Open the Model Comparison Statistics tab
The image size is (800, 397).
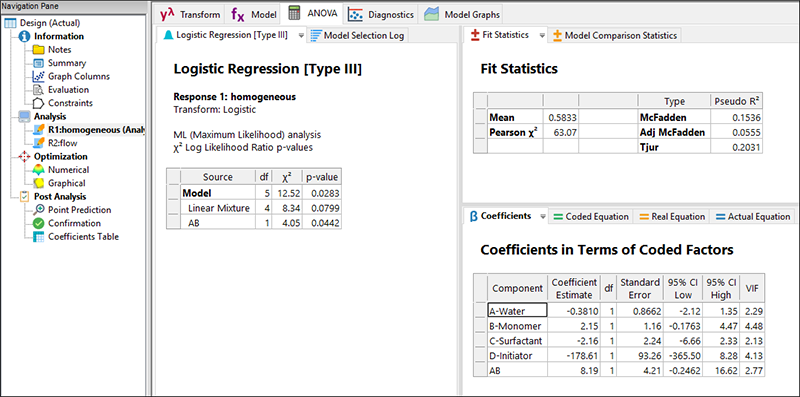[615, 35]
